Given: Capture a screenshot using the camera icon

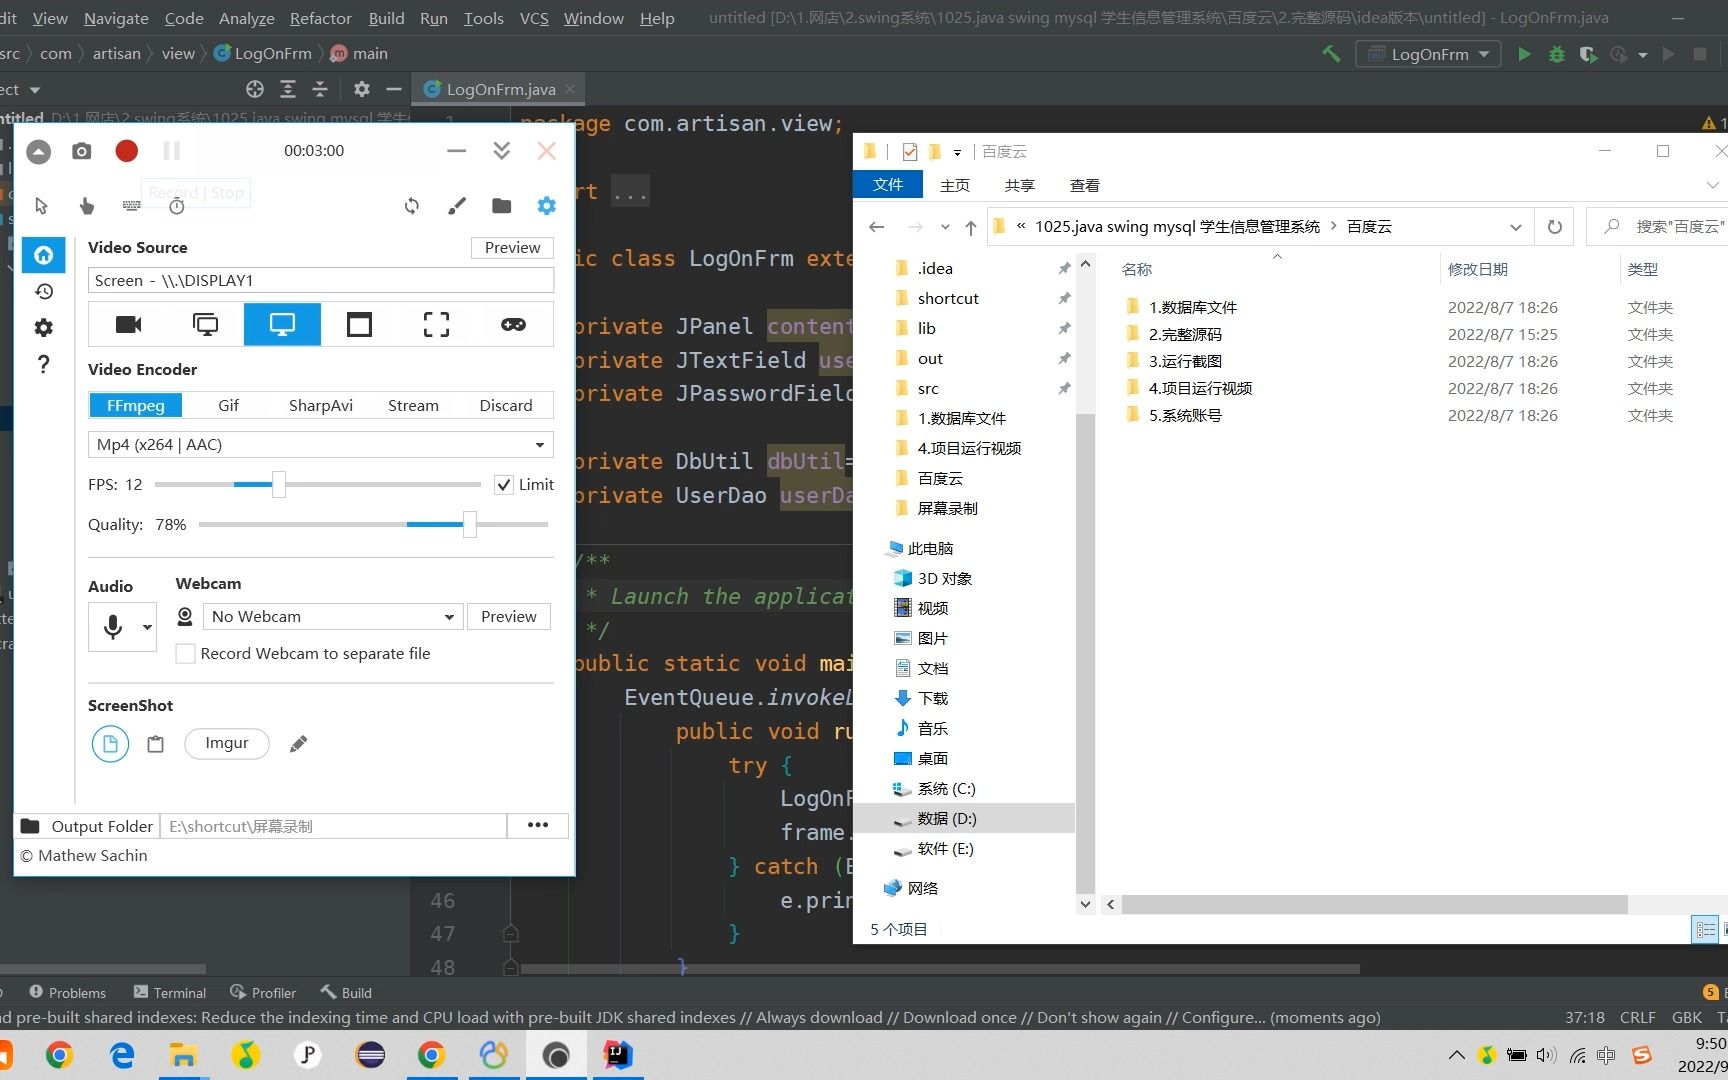Looking at the screenshot, I should click(x=81, y=150).
